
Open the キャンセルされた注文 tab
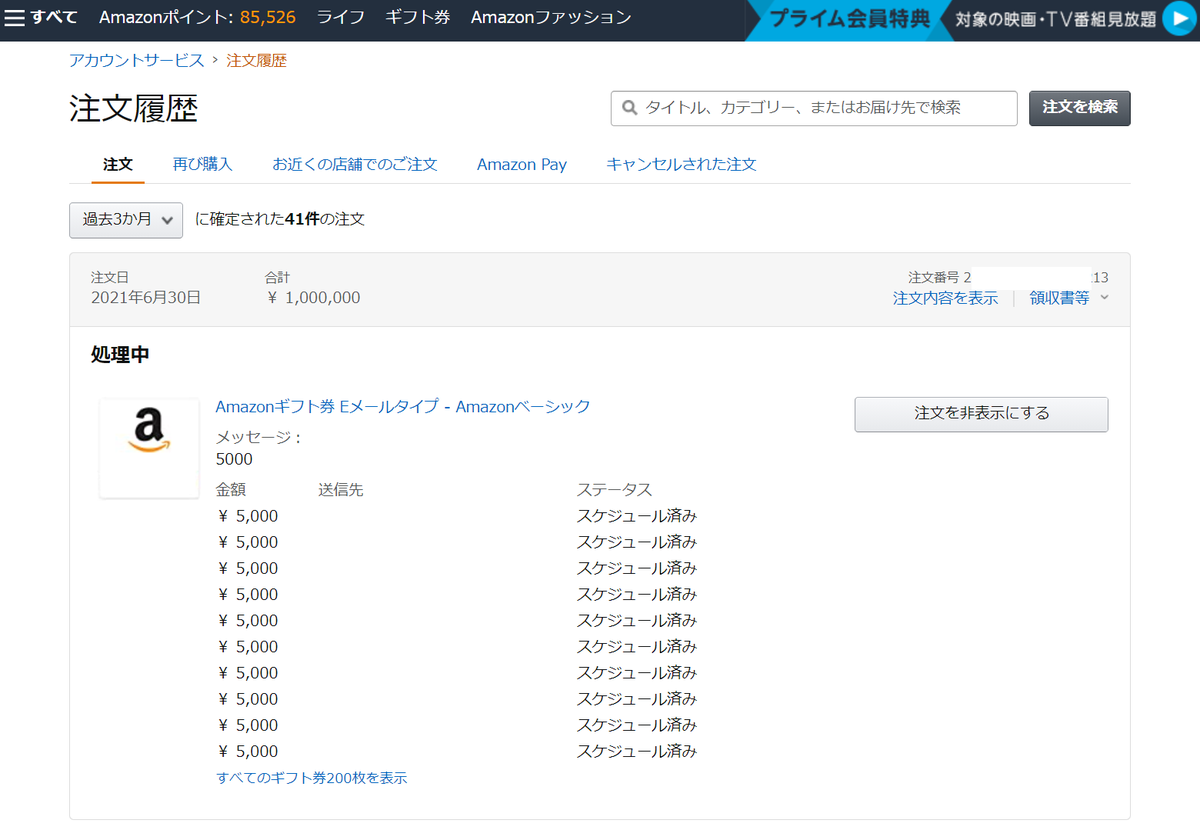[x=681, y=164]
